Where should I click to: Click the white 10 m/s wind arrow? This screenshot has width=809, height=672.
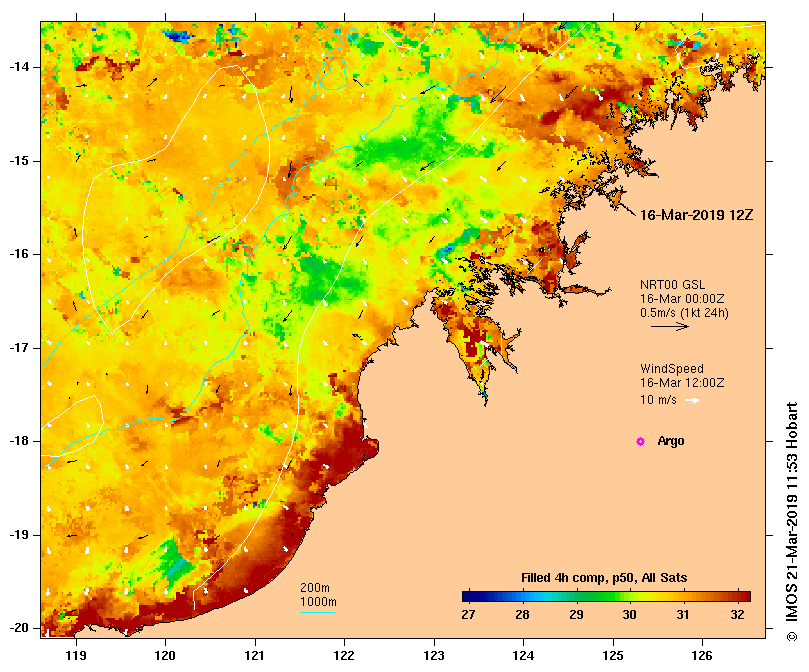[692, 400]
